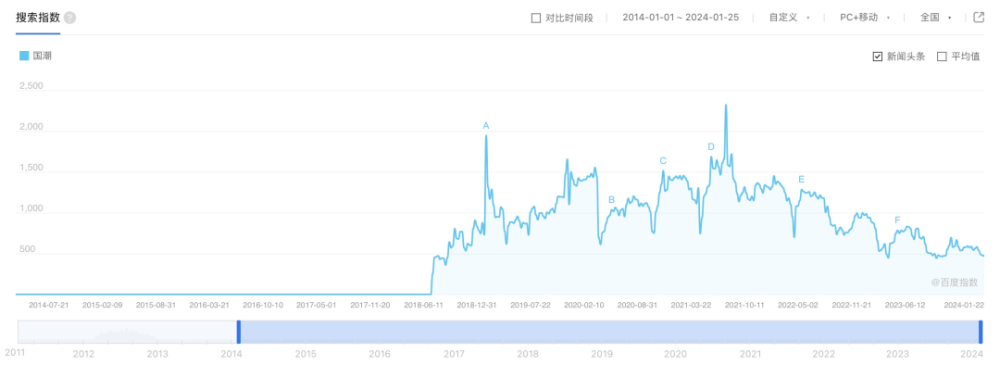Open the PC+移动 device dropdown
Screen dimensions: 1000x365
865,18
